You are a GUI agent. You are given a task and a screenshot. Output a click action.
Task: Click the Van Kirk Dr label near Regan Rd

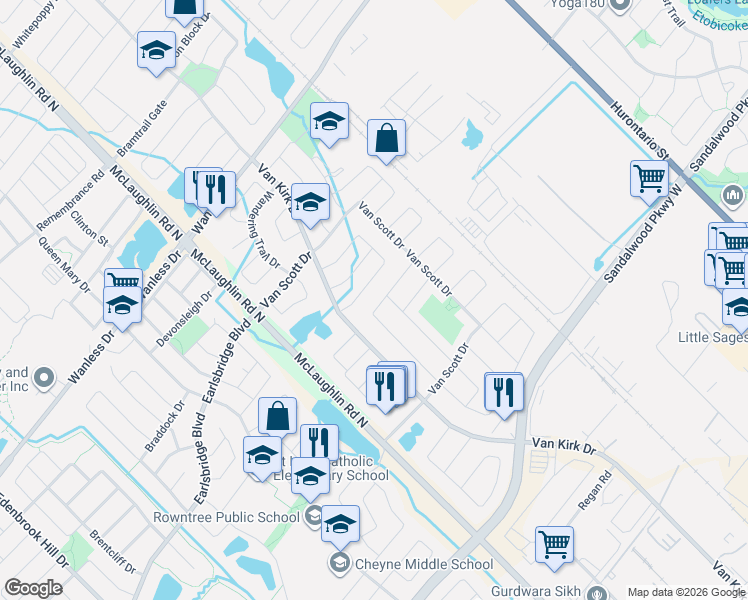tap(564, 445)
